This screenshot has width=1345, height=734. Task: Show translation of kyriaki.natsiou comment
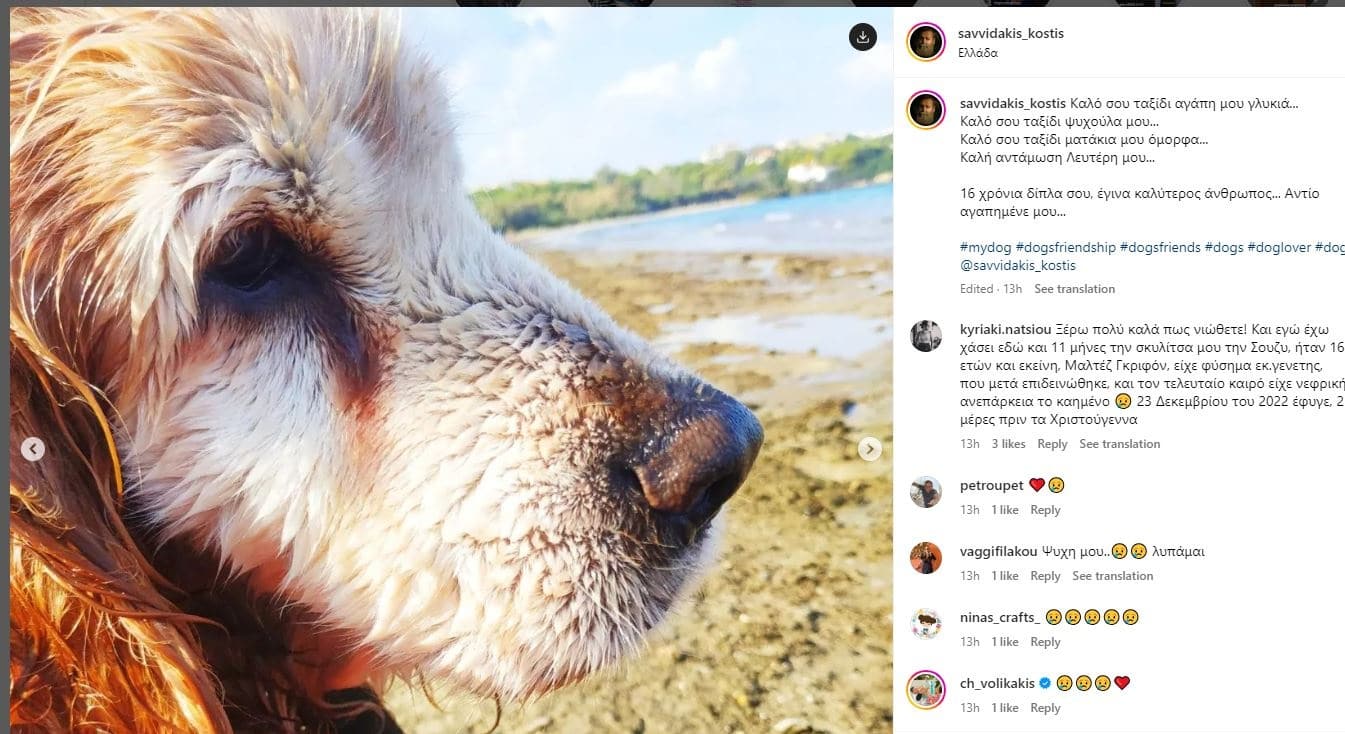coord(1119,444)
